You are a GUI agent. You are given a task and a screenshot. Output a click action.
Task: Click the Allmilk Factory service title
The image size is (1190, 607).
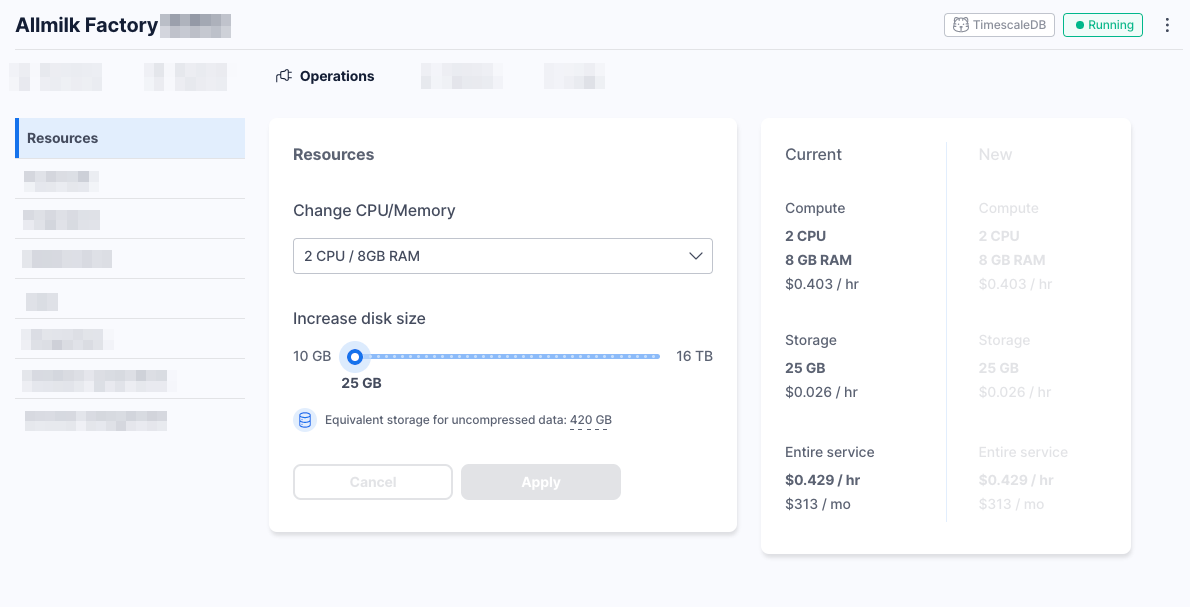point(87,25)
